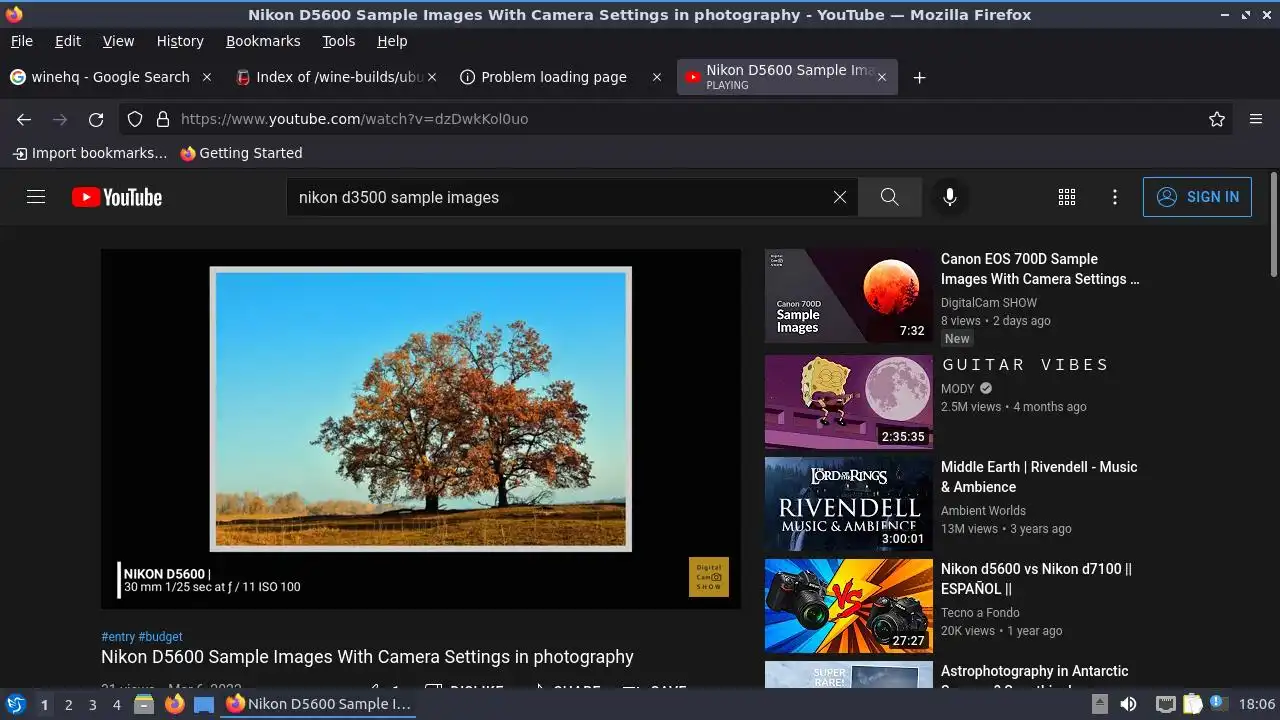Open the History menu
1280x720 pixels.
click(180, 41)
